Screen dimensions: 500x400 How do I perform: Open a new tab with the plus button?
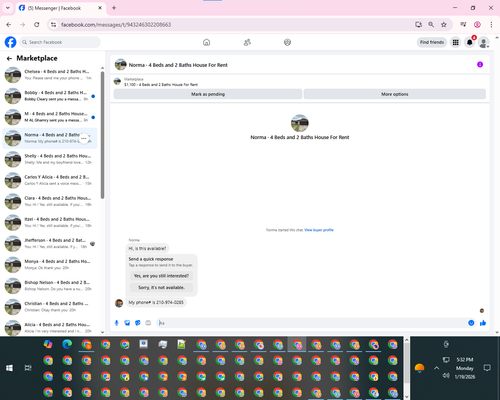(114, 8)
